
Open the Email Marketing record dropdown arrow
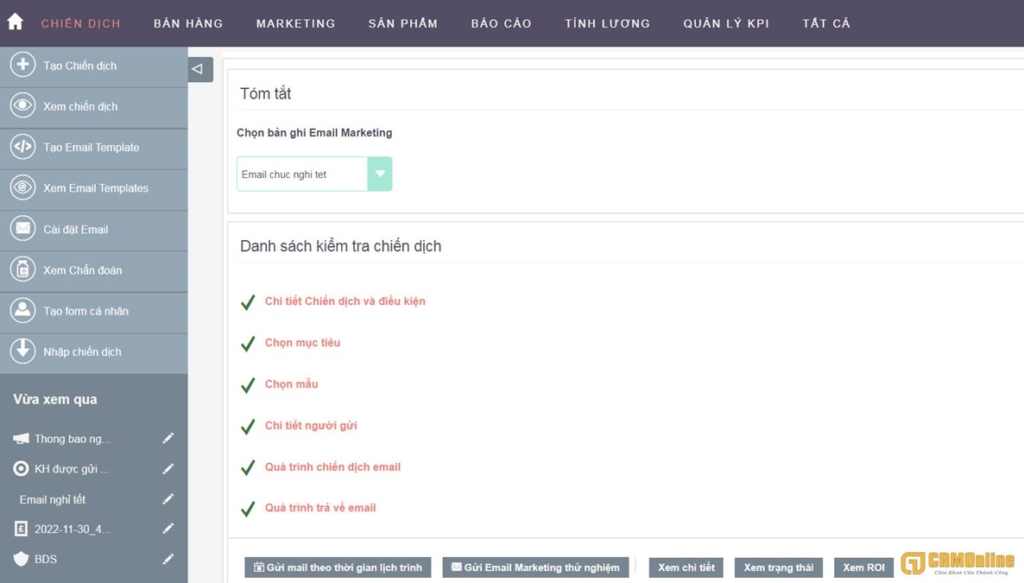click(x=379, y=174)
